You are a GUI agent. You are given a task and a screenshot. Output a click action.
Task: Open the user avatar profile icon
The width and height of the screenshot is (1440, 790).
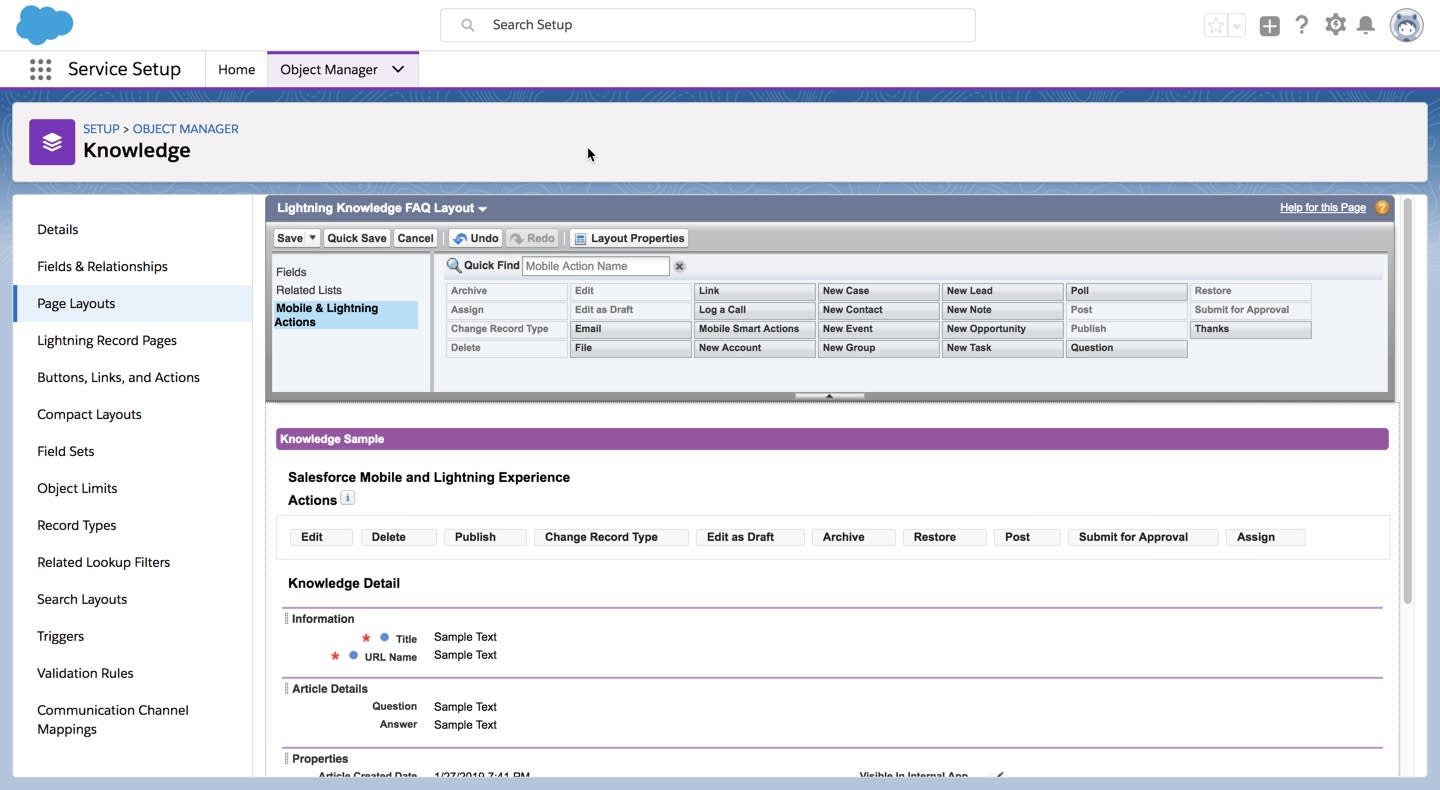click(1405, 24)
